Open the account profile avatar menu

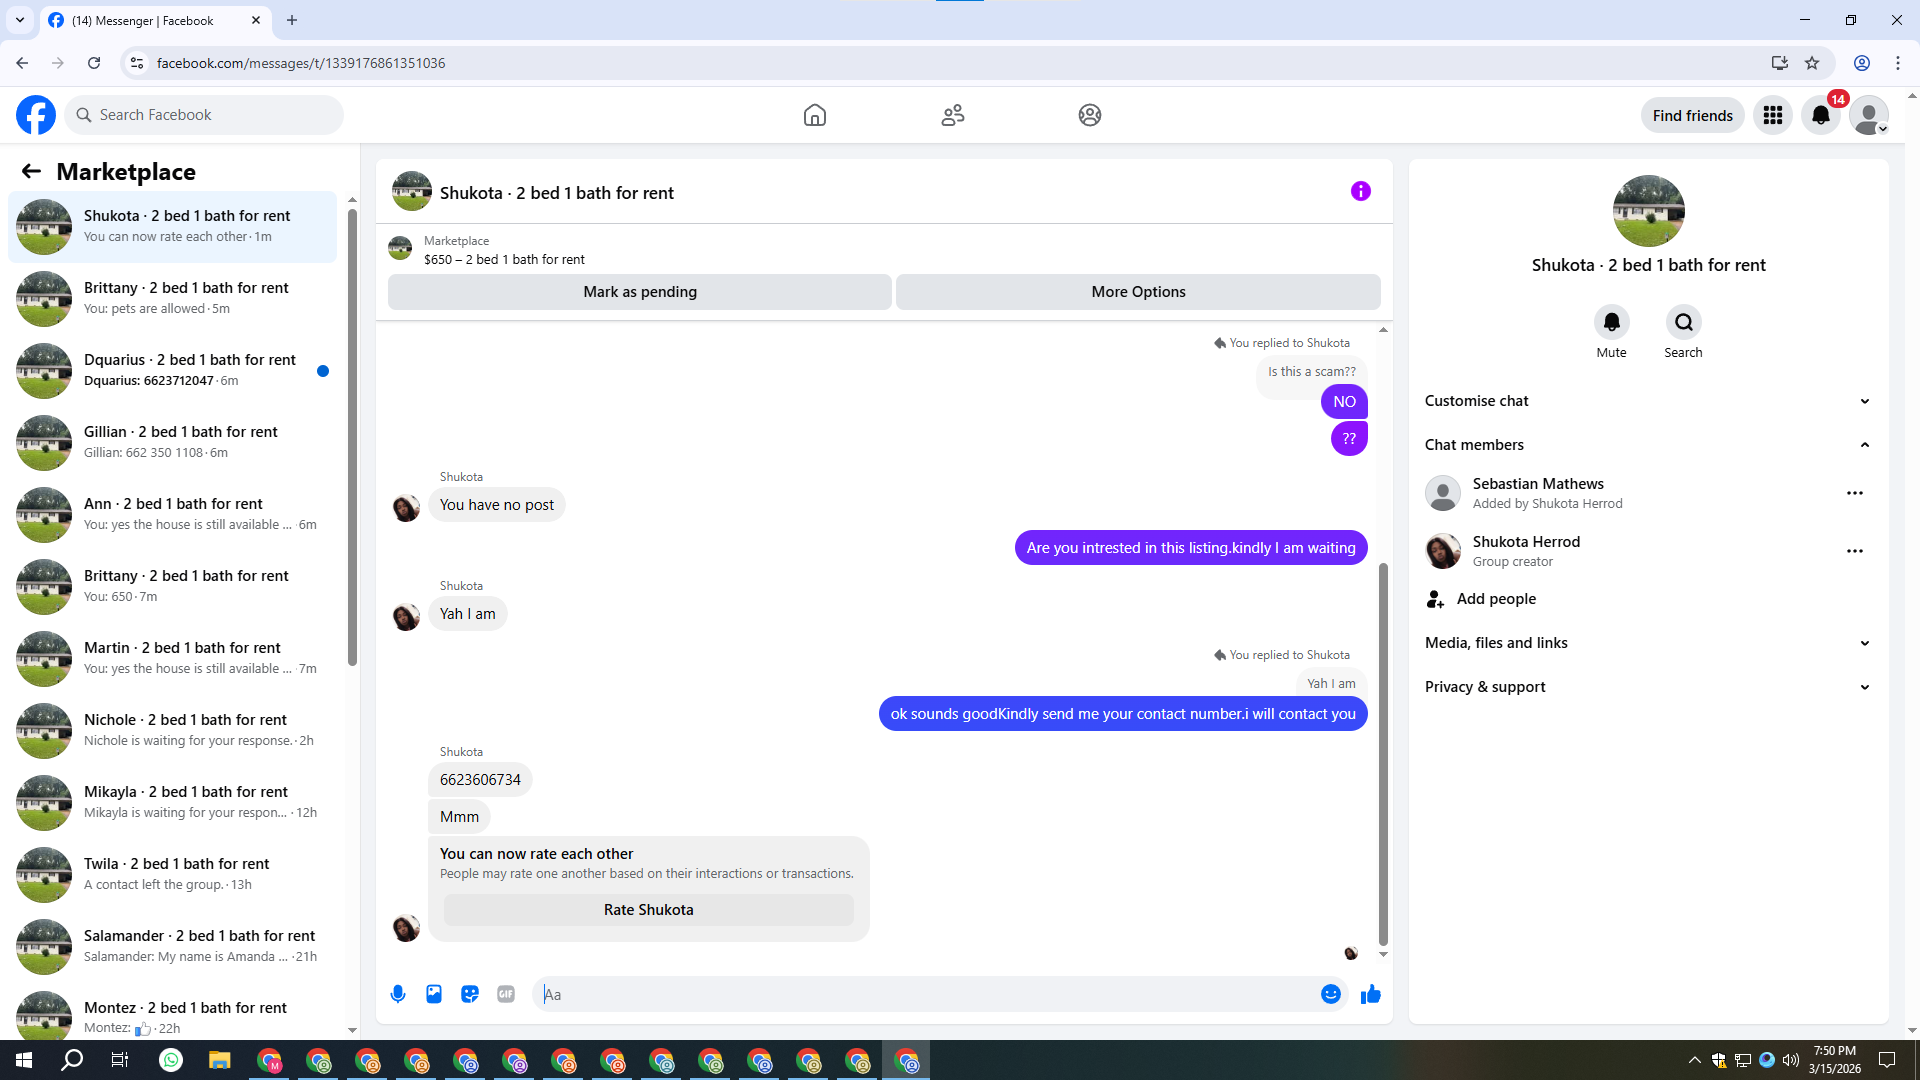point(1869,115)
